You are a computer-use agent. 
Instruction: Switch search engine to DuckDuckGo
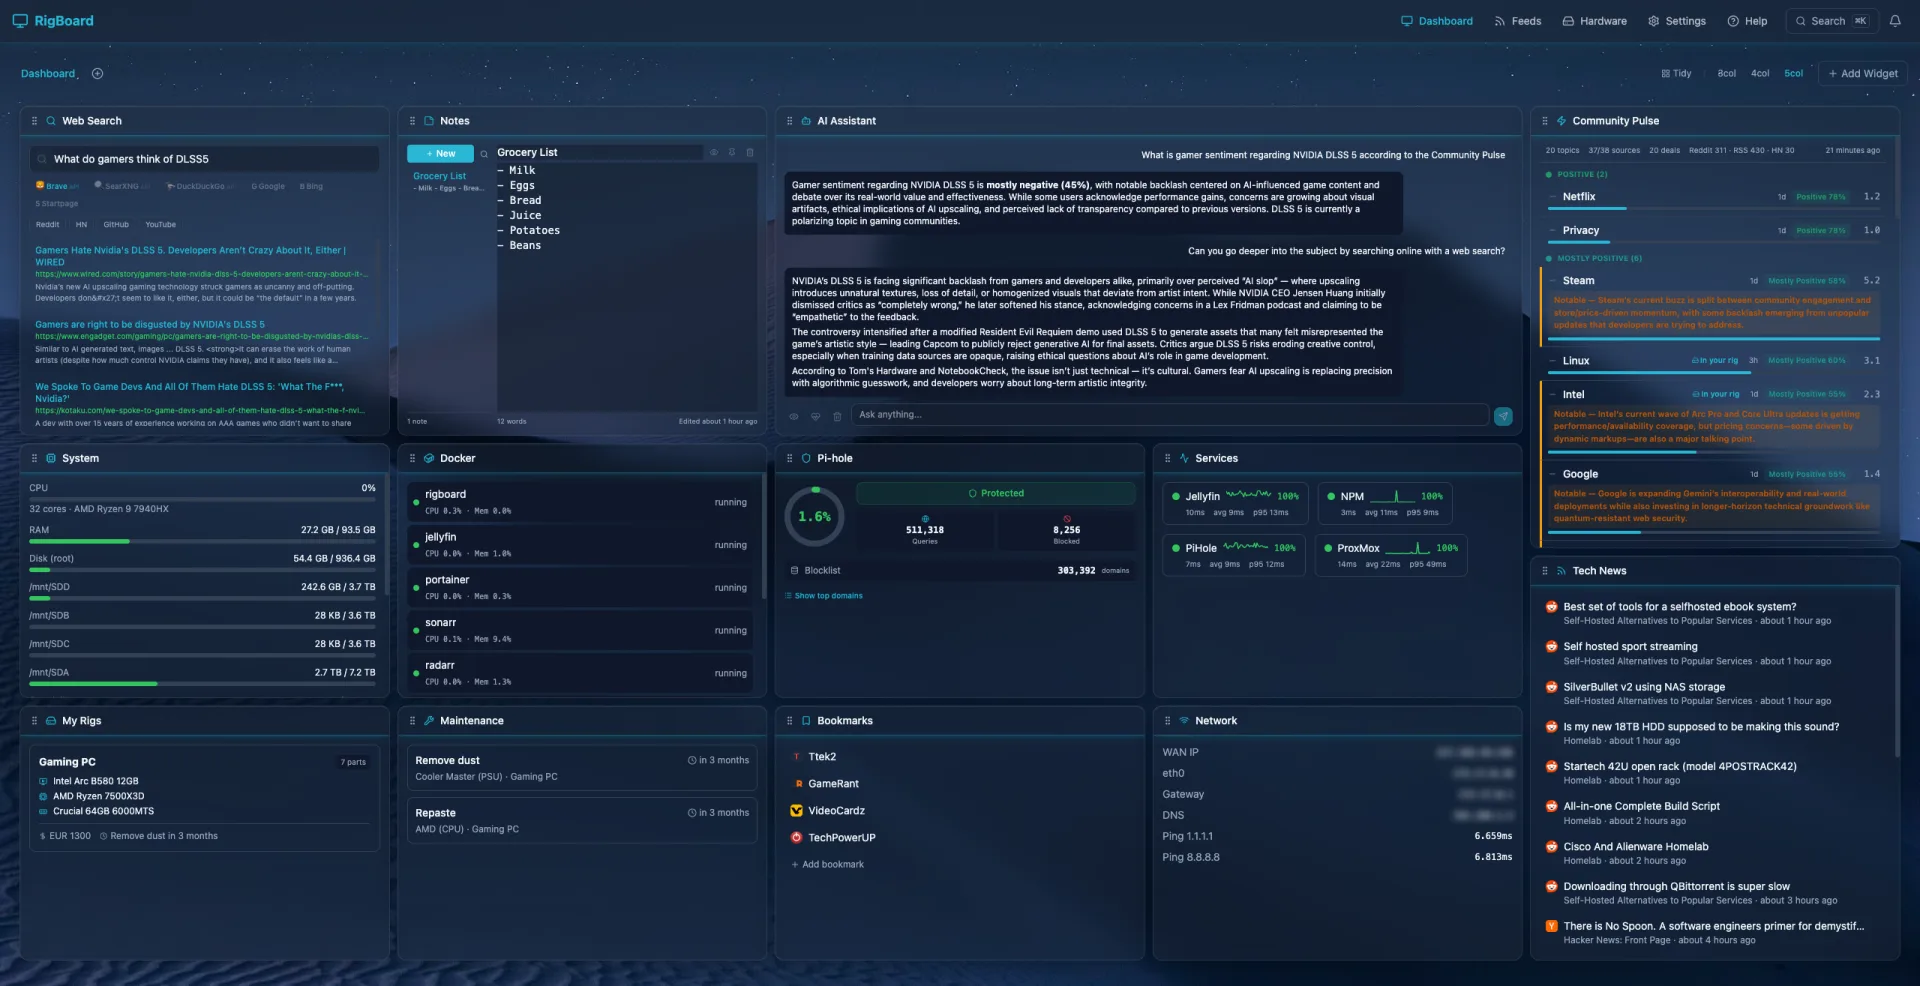click(x=198, y=186)
